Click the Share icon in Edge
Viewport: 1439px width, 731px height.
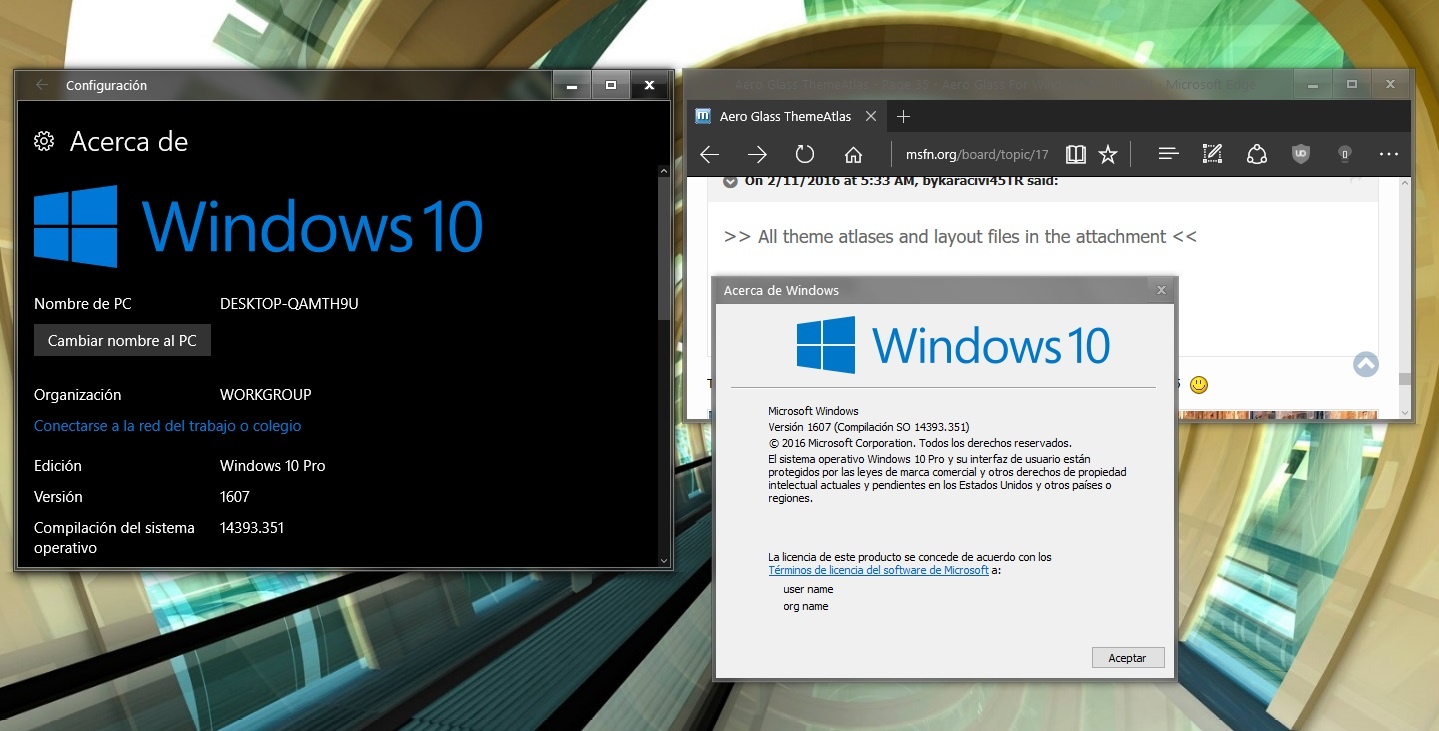(1257, 154)
